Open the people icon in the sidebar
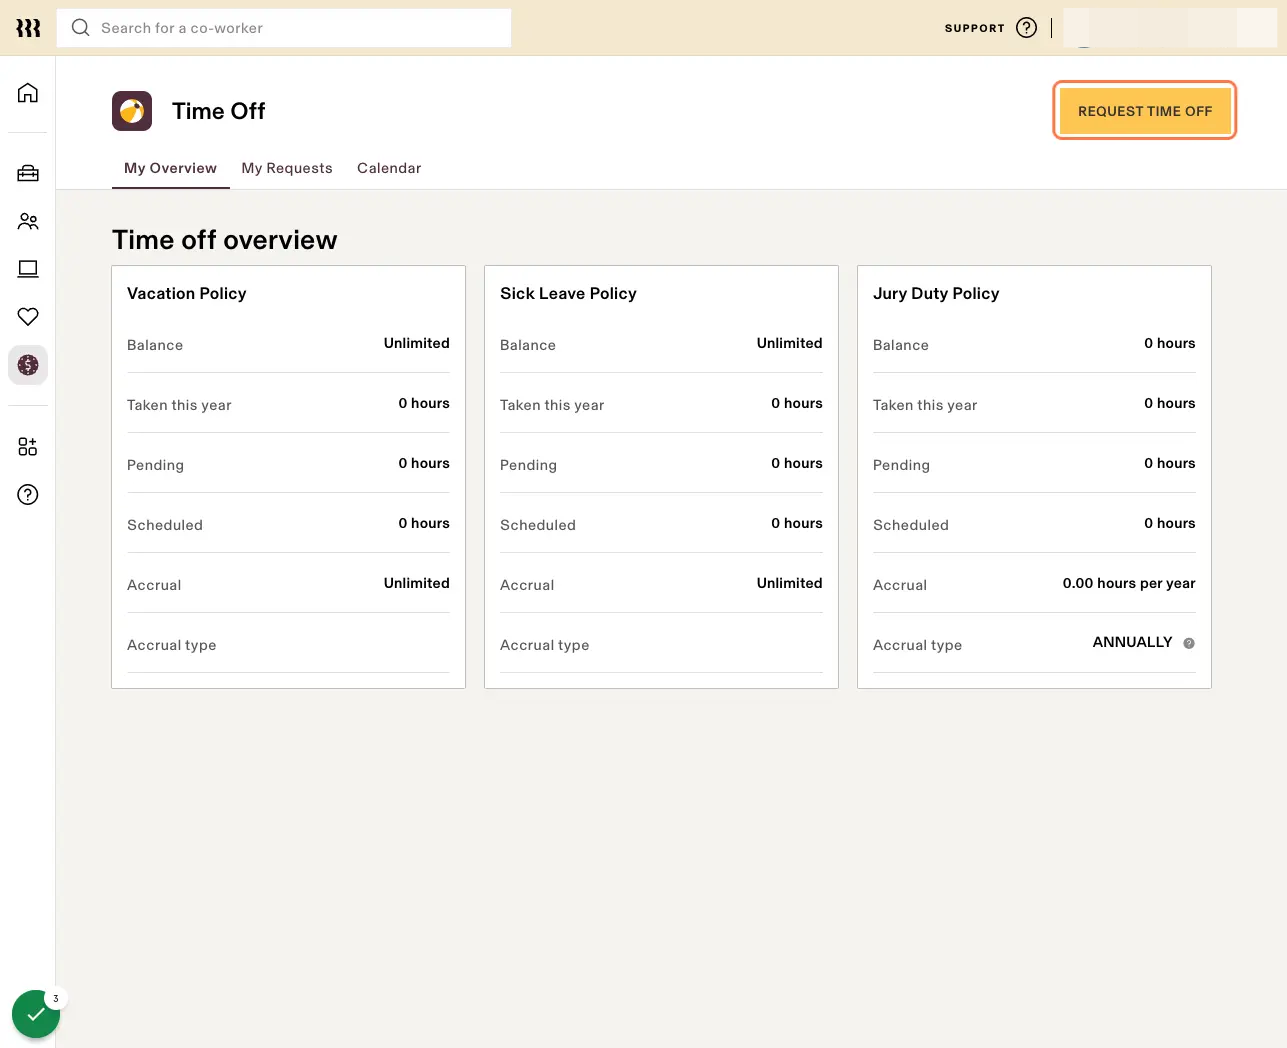The height and width of the screenshot is (1048, 1287). click(28, 221)
